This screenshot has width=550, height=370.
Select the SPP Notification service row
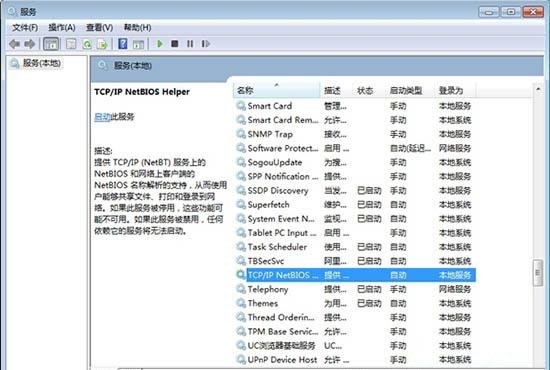click(x=355, y=176)
